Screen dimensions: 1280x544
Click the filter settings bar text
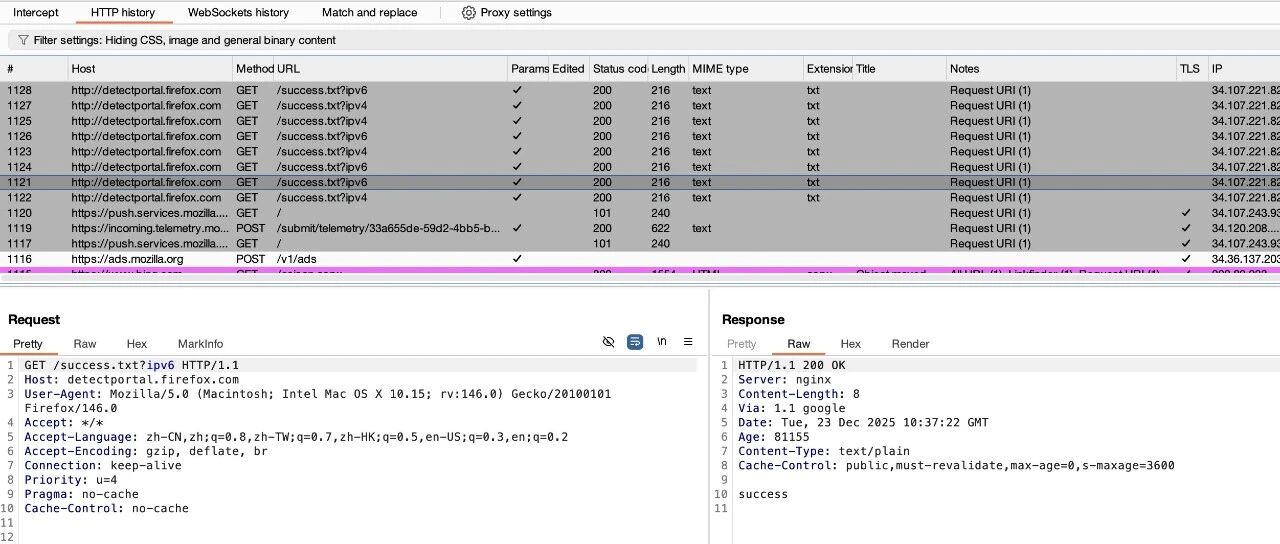185,41
